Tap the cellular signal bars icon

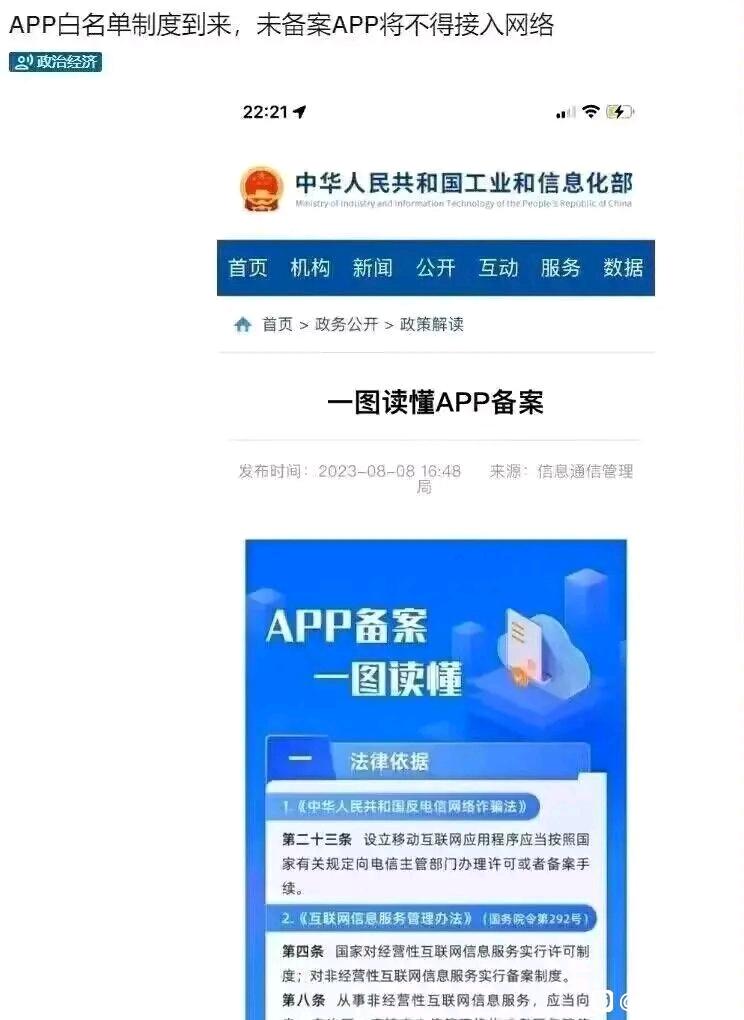click(565, 113)
